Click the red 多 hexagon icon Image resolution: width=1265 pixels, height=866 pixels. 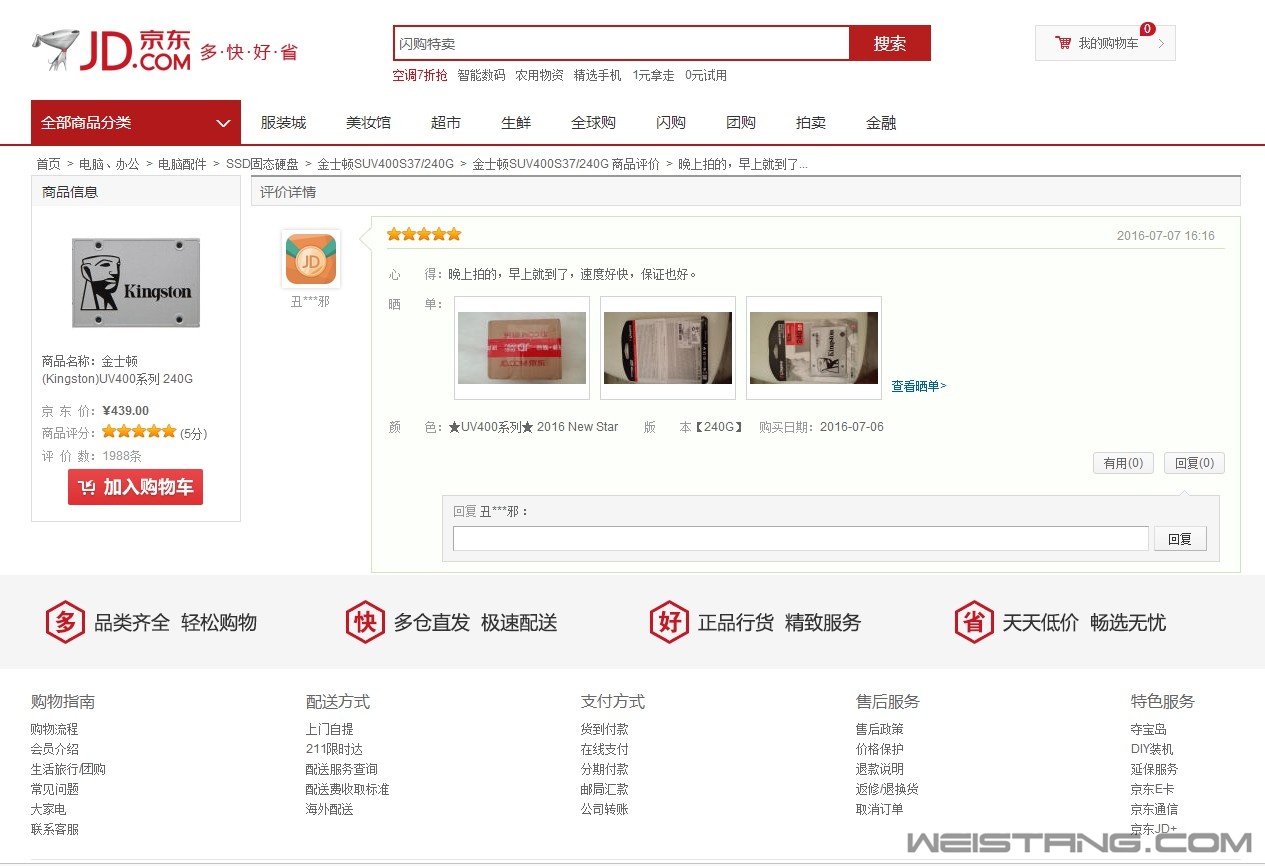[x=64, y=622]
